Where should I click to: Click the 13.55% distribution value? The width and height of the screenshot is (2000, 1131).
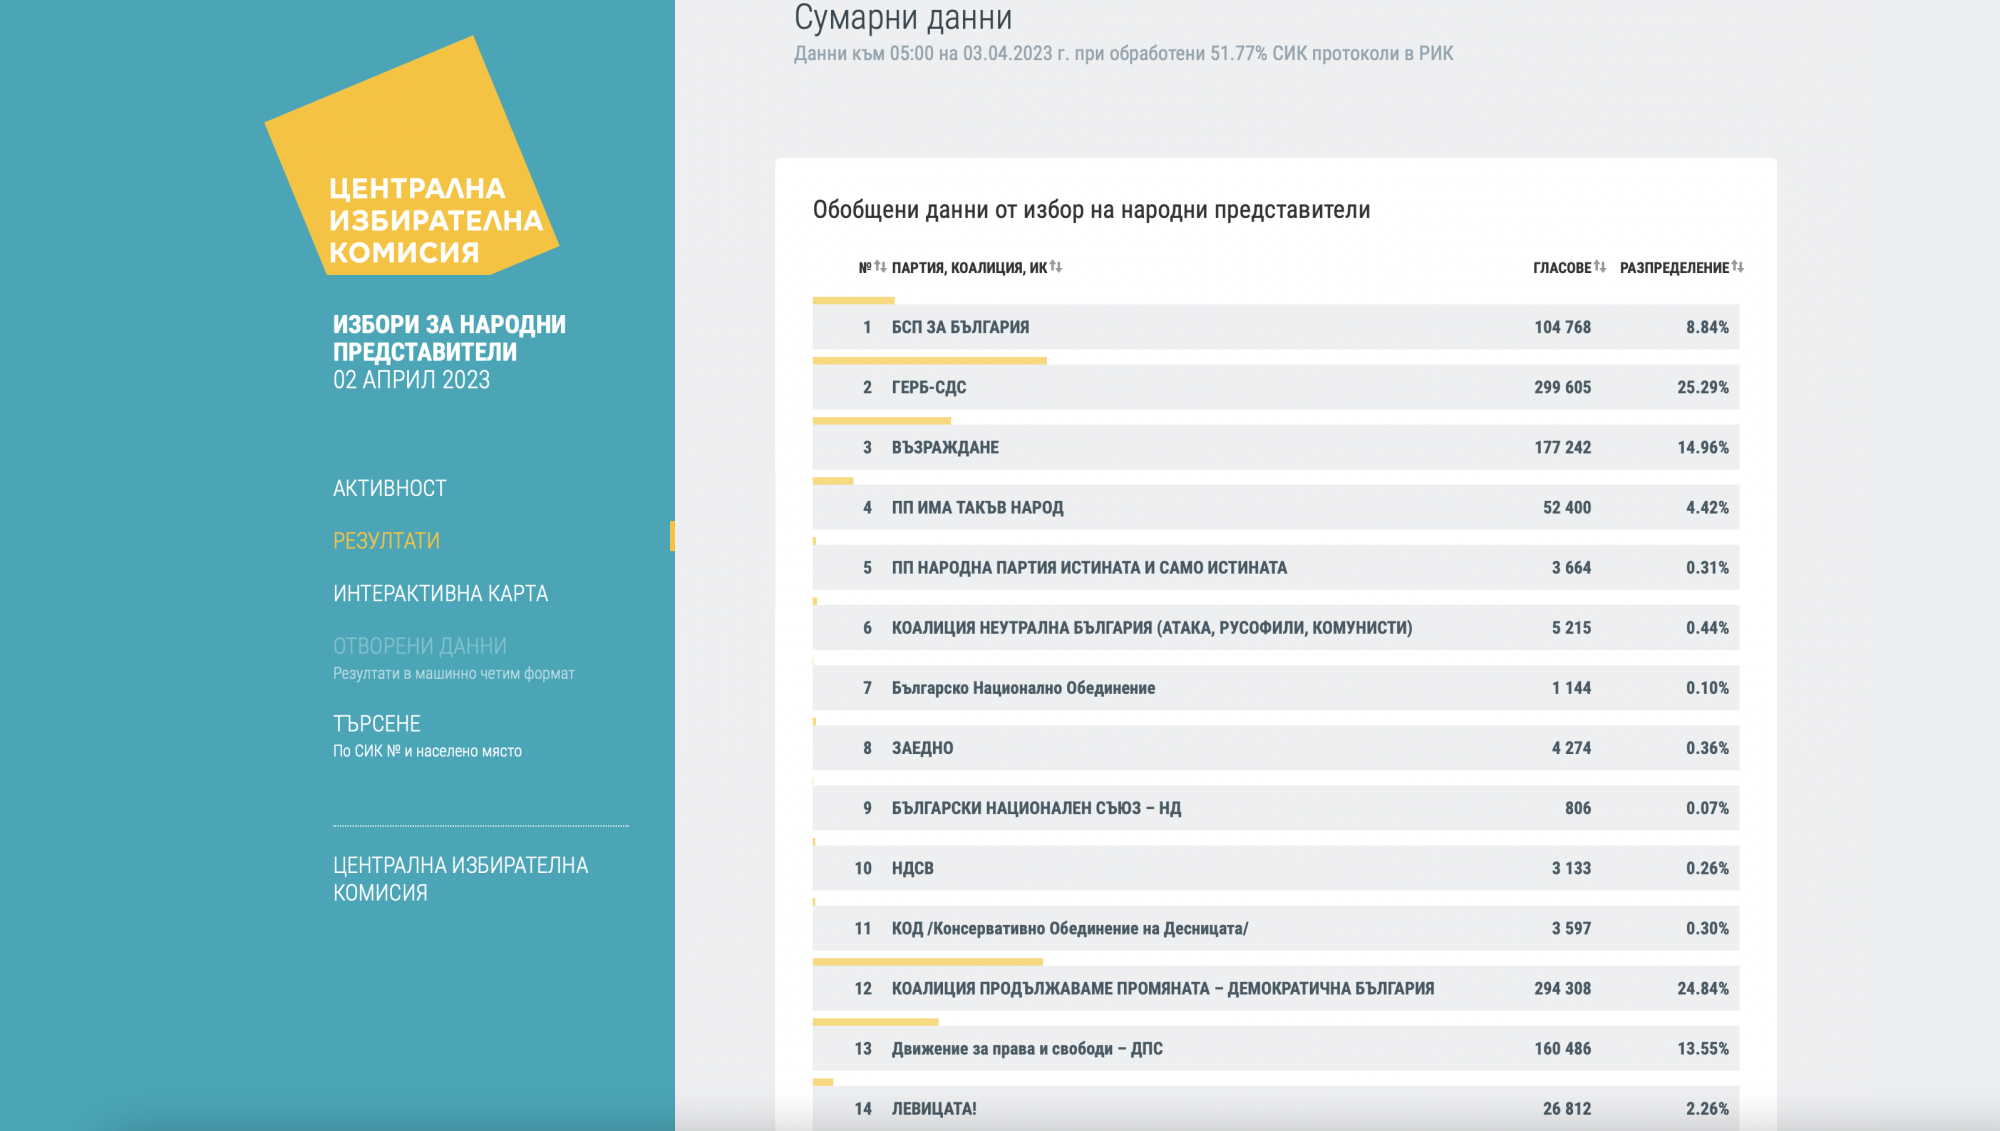[x=1702, y=1048]
